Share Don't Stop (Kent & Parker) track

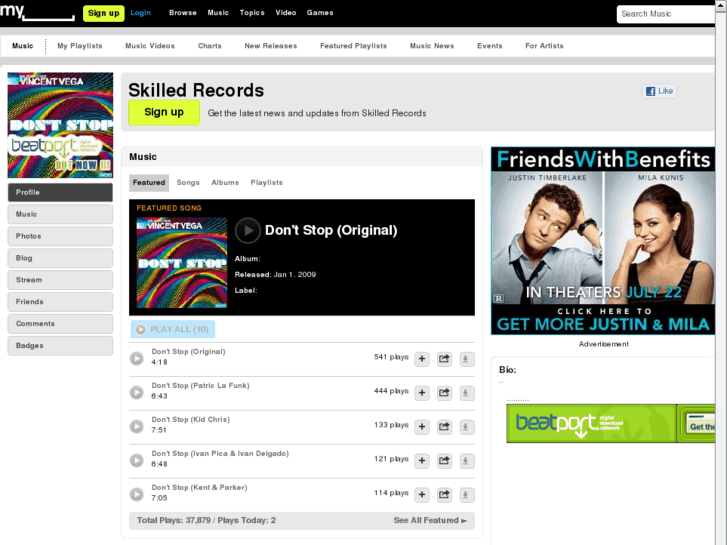point(444,495)
